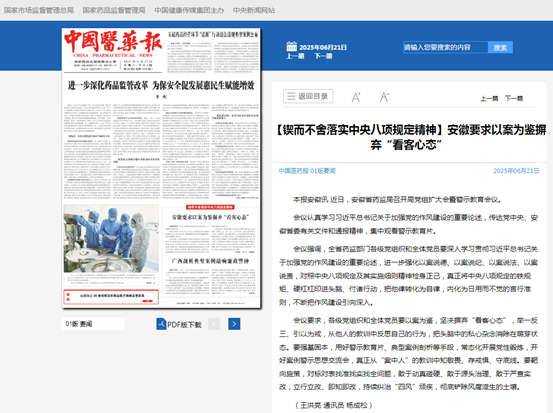Go to next issue 下一期
The height and width of the screenshot is (413, 553).
[323, 56]
